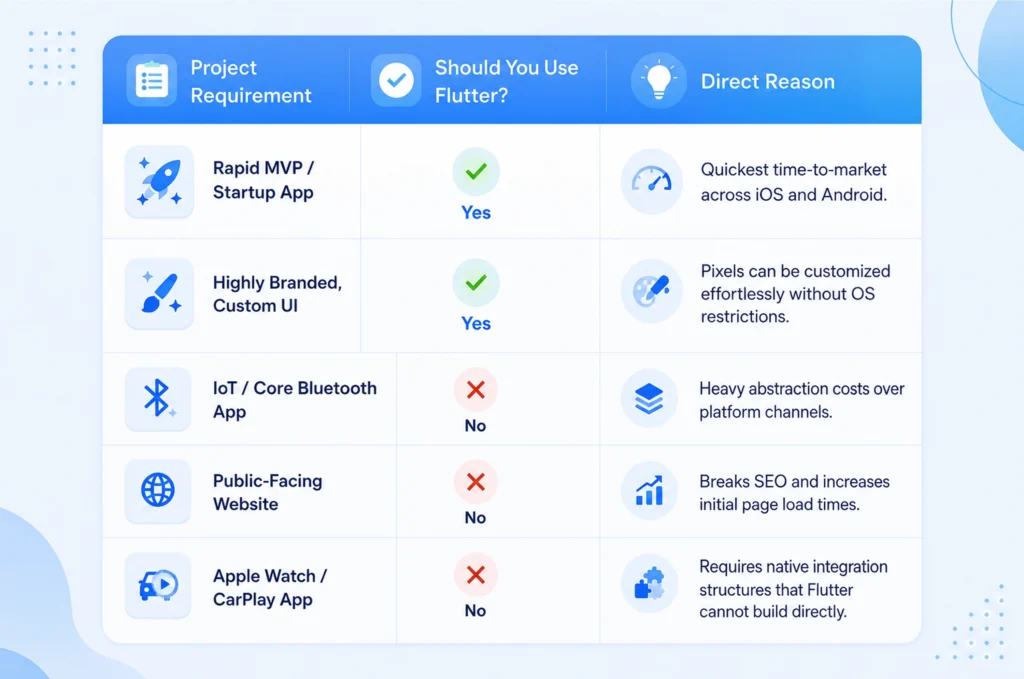Click the Breaks SEO reason text
The height and width of the screenshot is (679, 1024).
[794, 493]
